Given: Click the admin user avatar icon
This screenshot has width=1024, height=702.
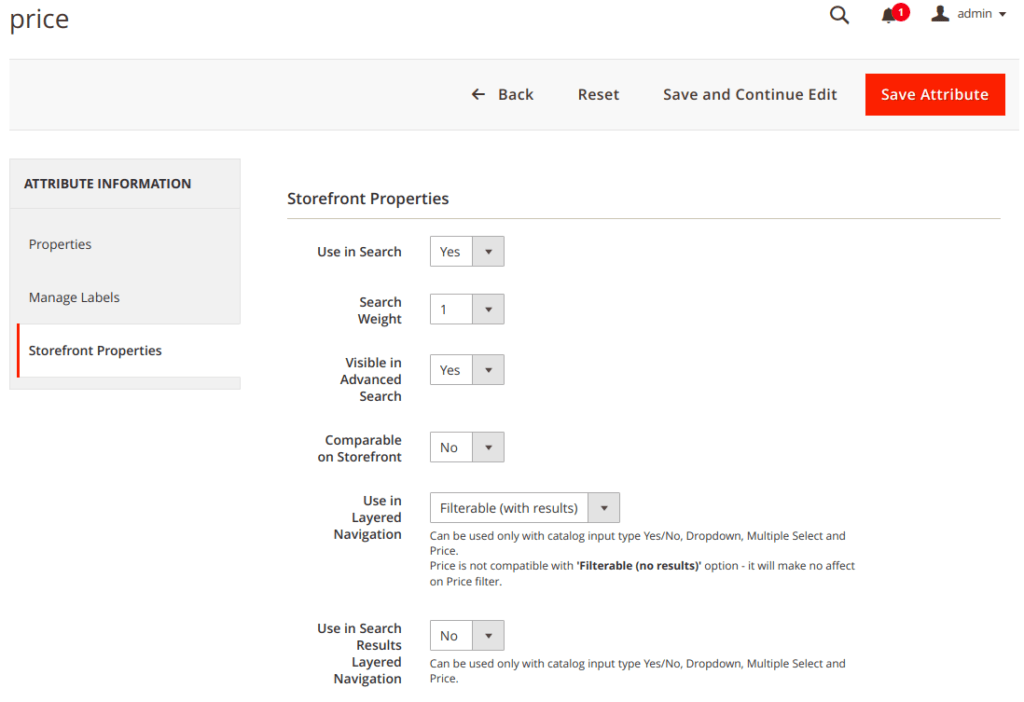Looking at the screenshot, I should 940,13.
